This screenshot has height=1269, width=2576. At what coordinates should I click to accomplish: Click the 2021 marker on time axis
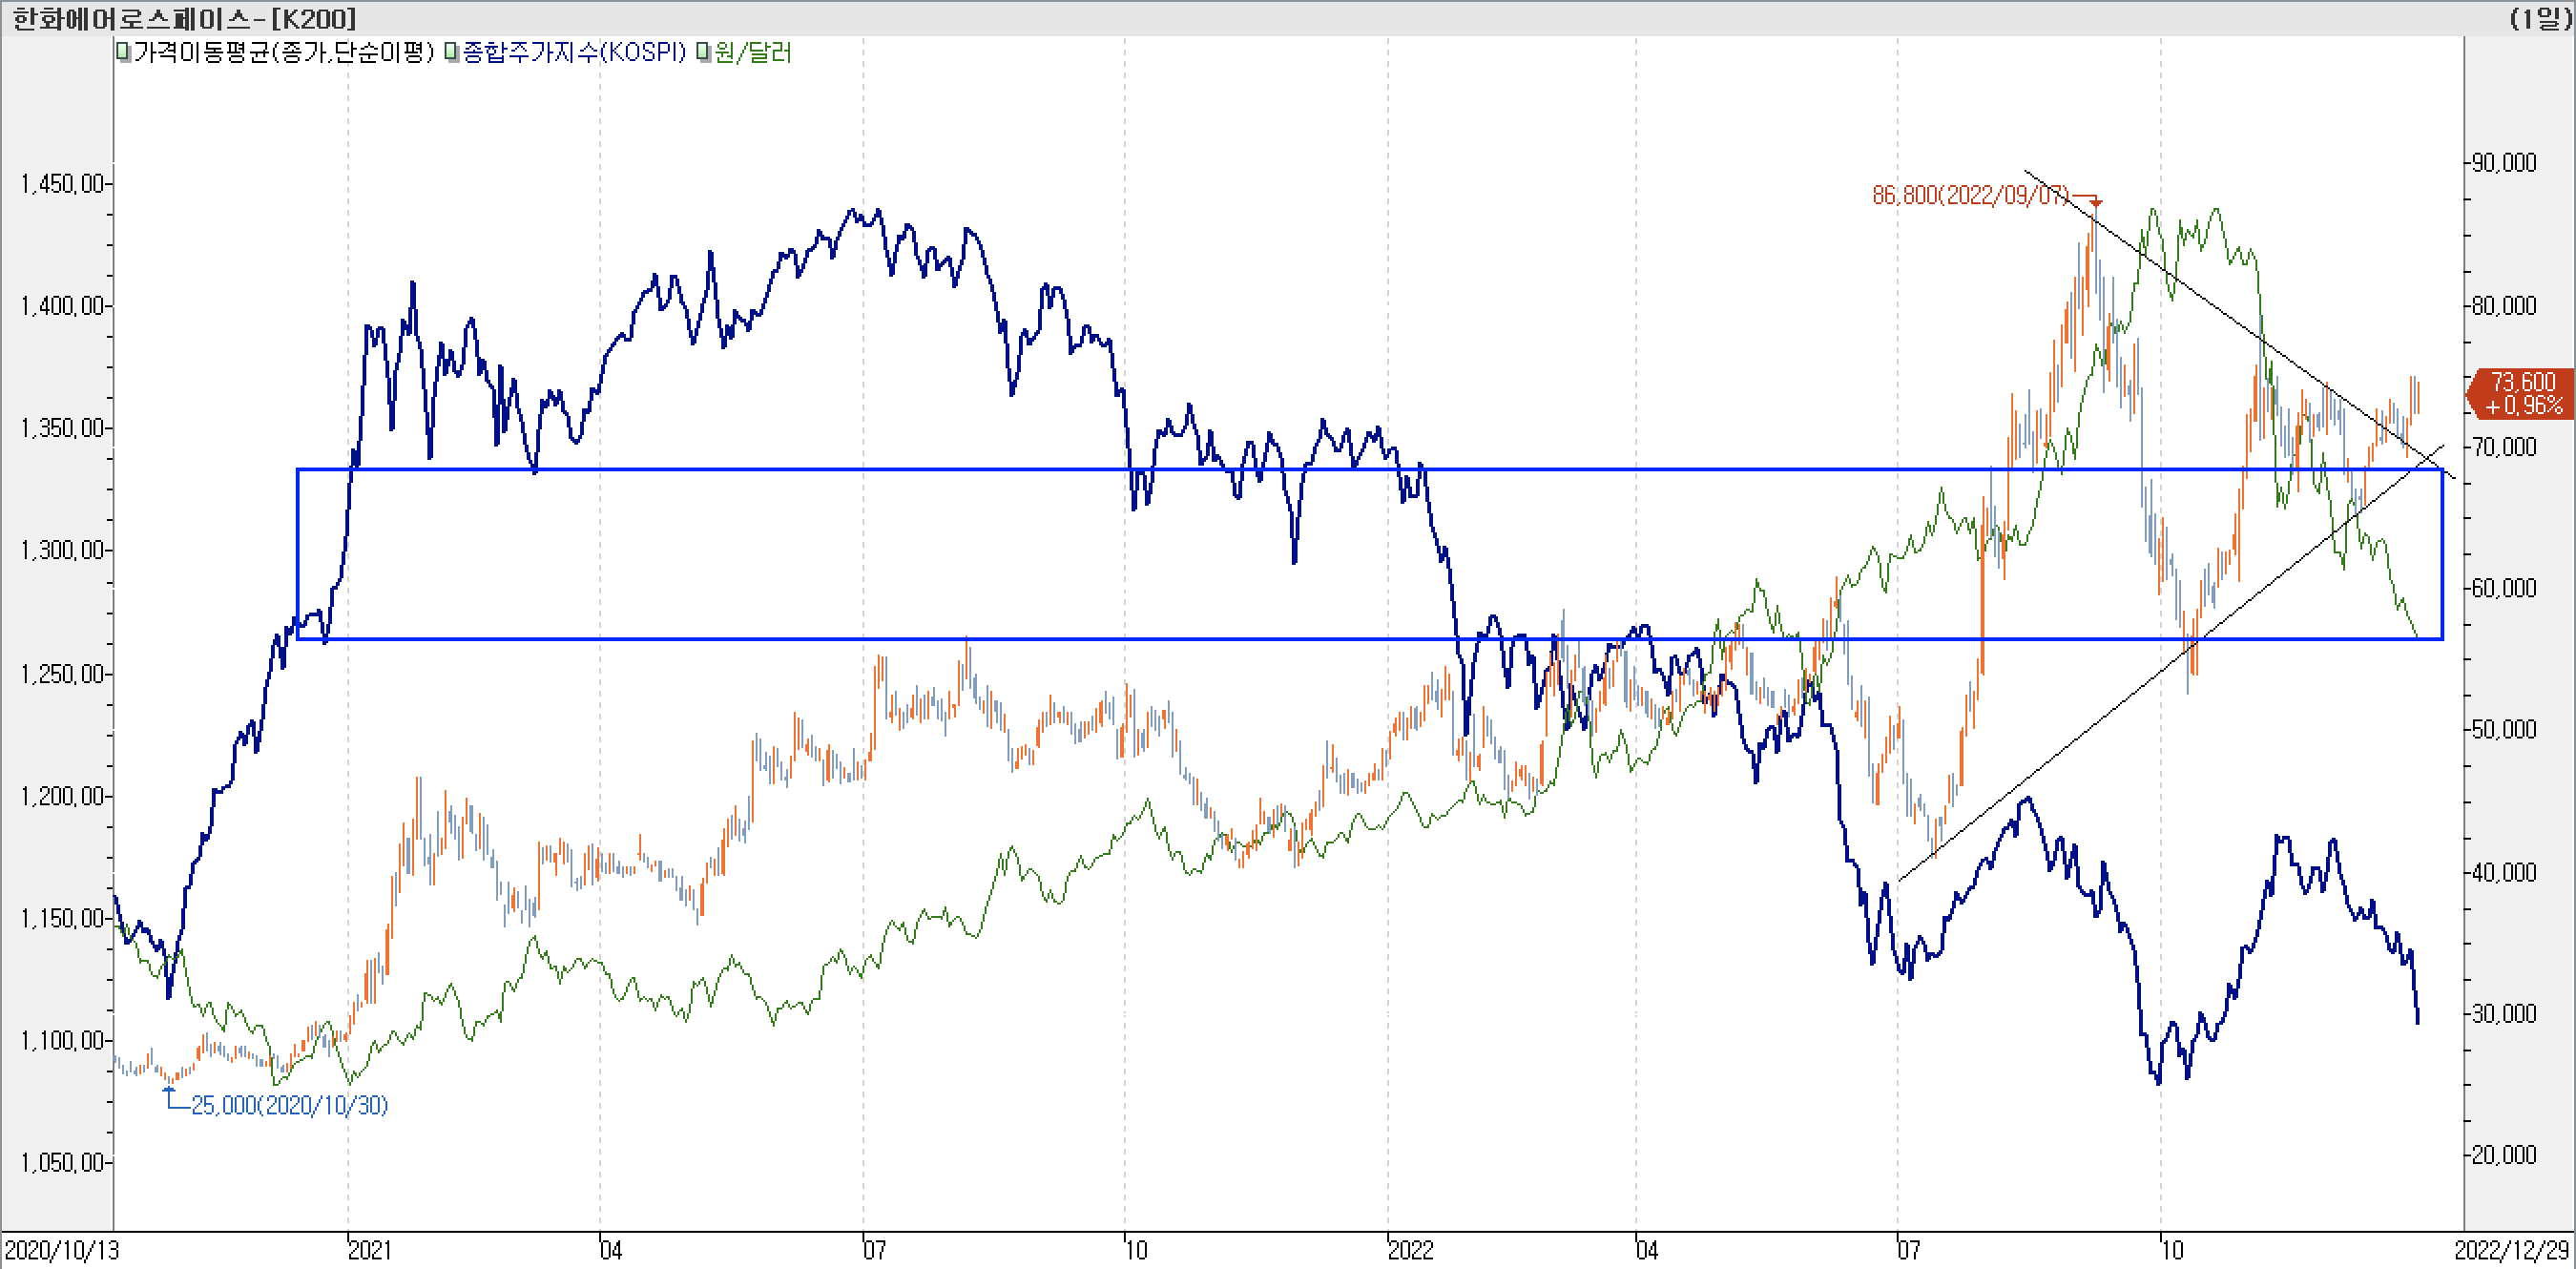[x=370, y=1250]
